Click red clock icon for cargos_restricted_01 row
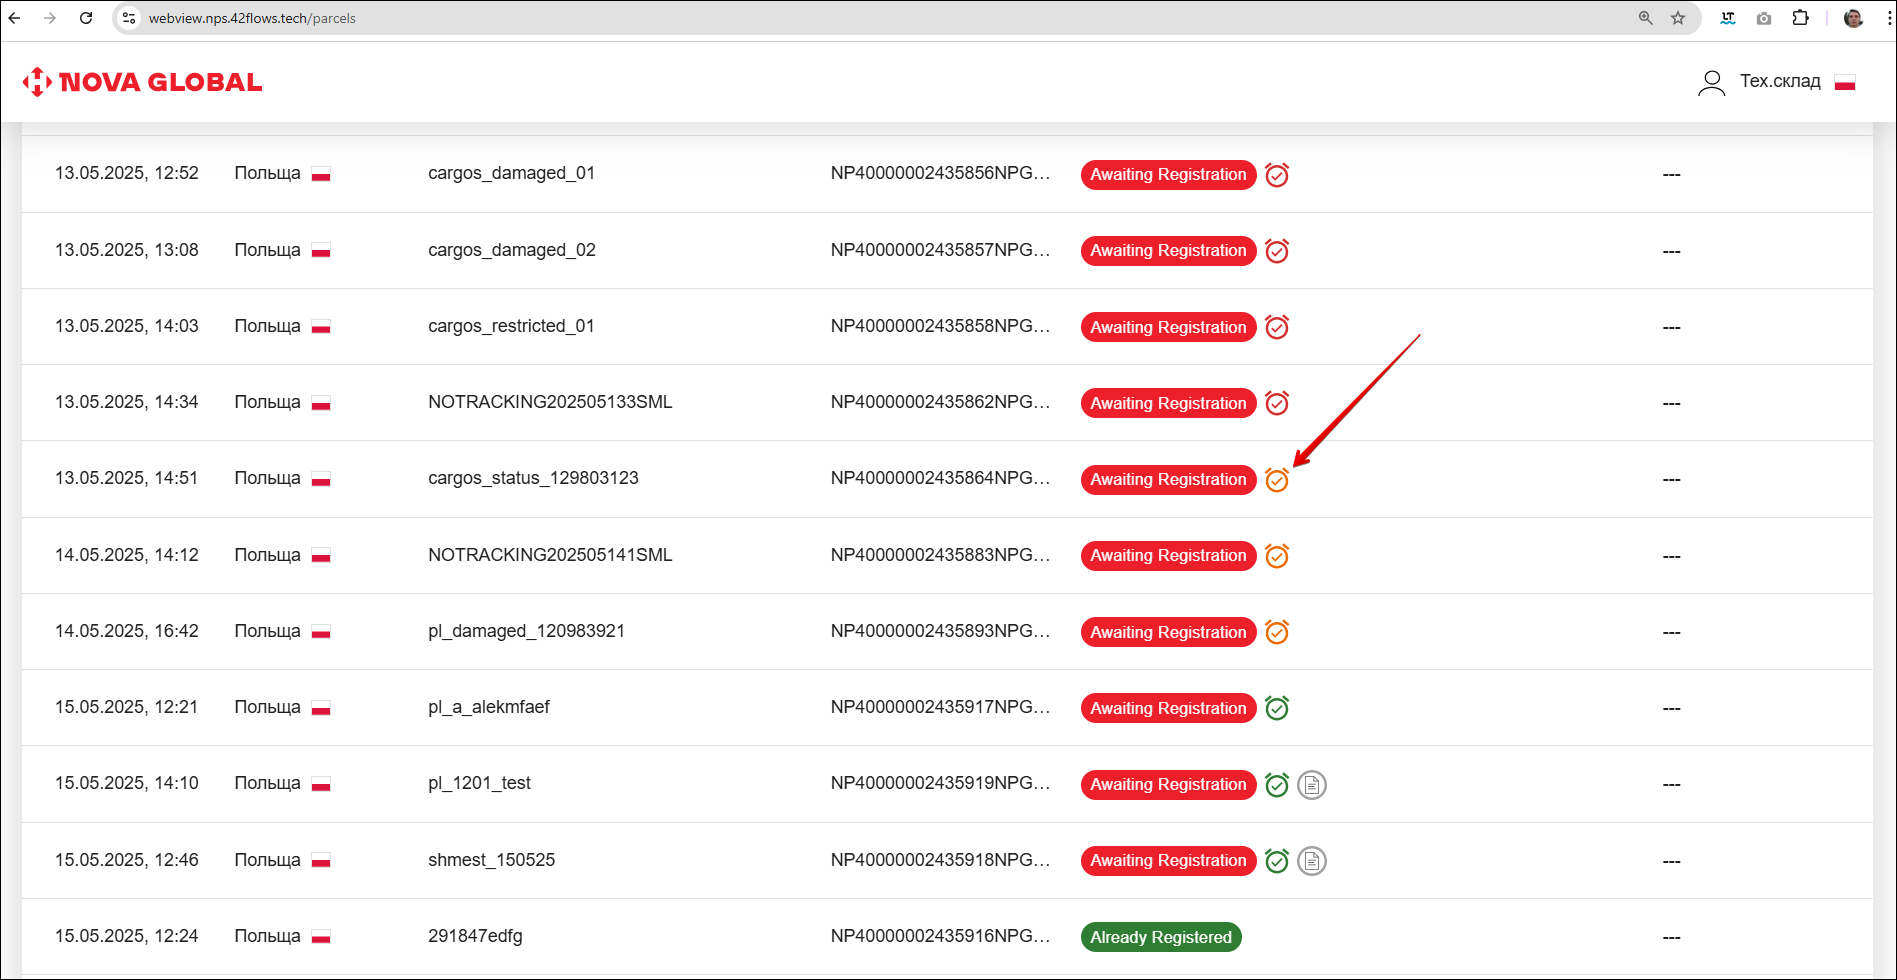The image size is (1897, 980). click(1276, 327)
